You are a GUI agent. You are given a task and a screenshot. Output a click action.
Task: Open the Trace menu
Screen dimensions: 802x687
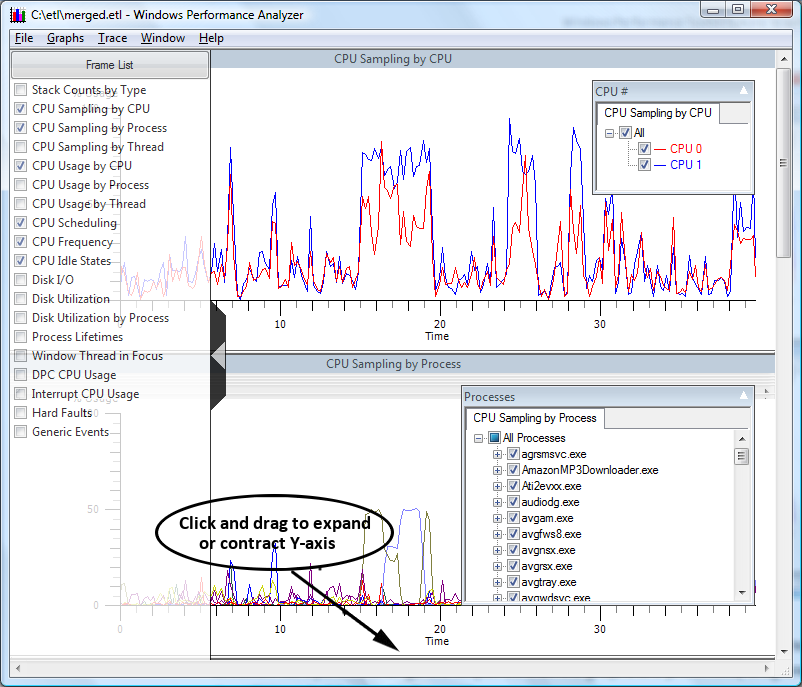(x=113, y=38)
